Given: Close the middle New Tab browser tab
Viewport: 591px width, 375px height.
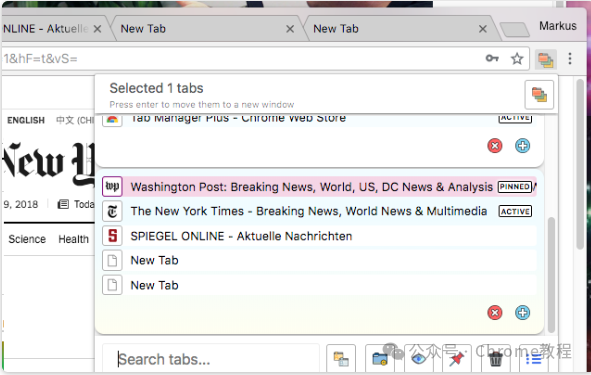Looking at the screenshot, I should [290, 29].
